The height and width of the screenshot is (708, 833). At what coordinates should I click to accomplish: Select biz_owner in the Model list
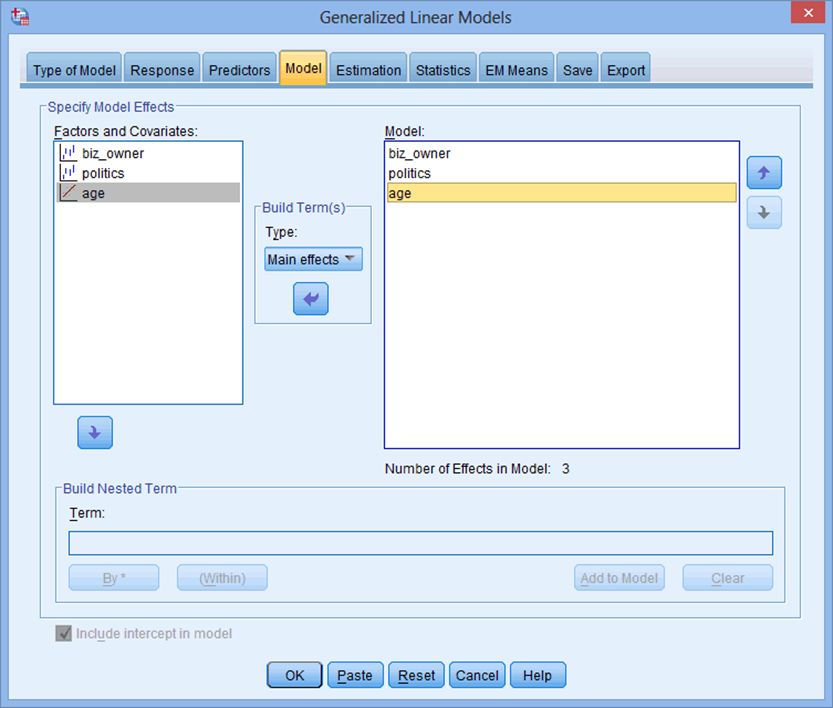[x=562, y=153]
